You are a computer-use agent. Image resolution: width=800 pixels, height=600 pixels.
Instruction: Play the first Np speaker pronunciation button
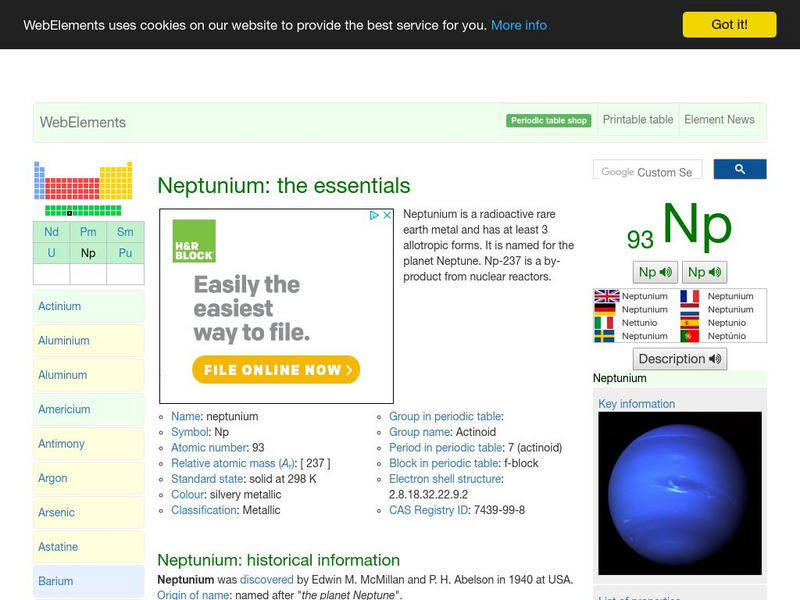[x=655, y=272]
